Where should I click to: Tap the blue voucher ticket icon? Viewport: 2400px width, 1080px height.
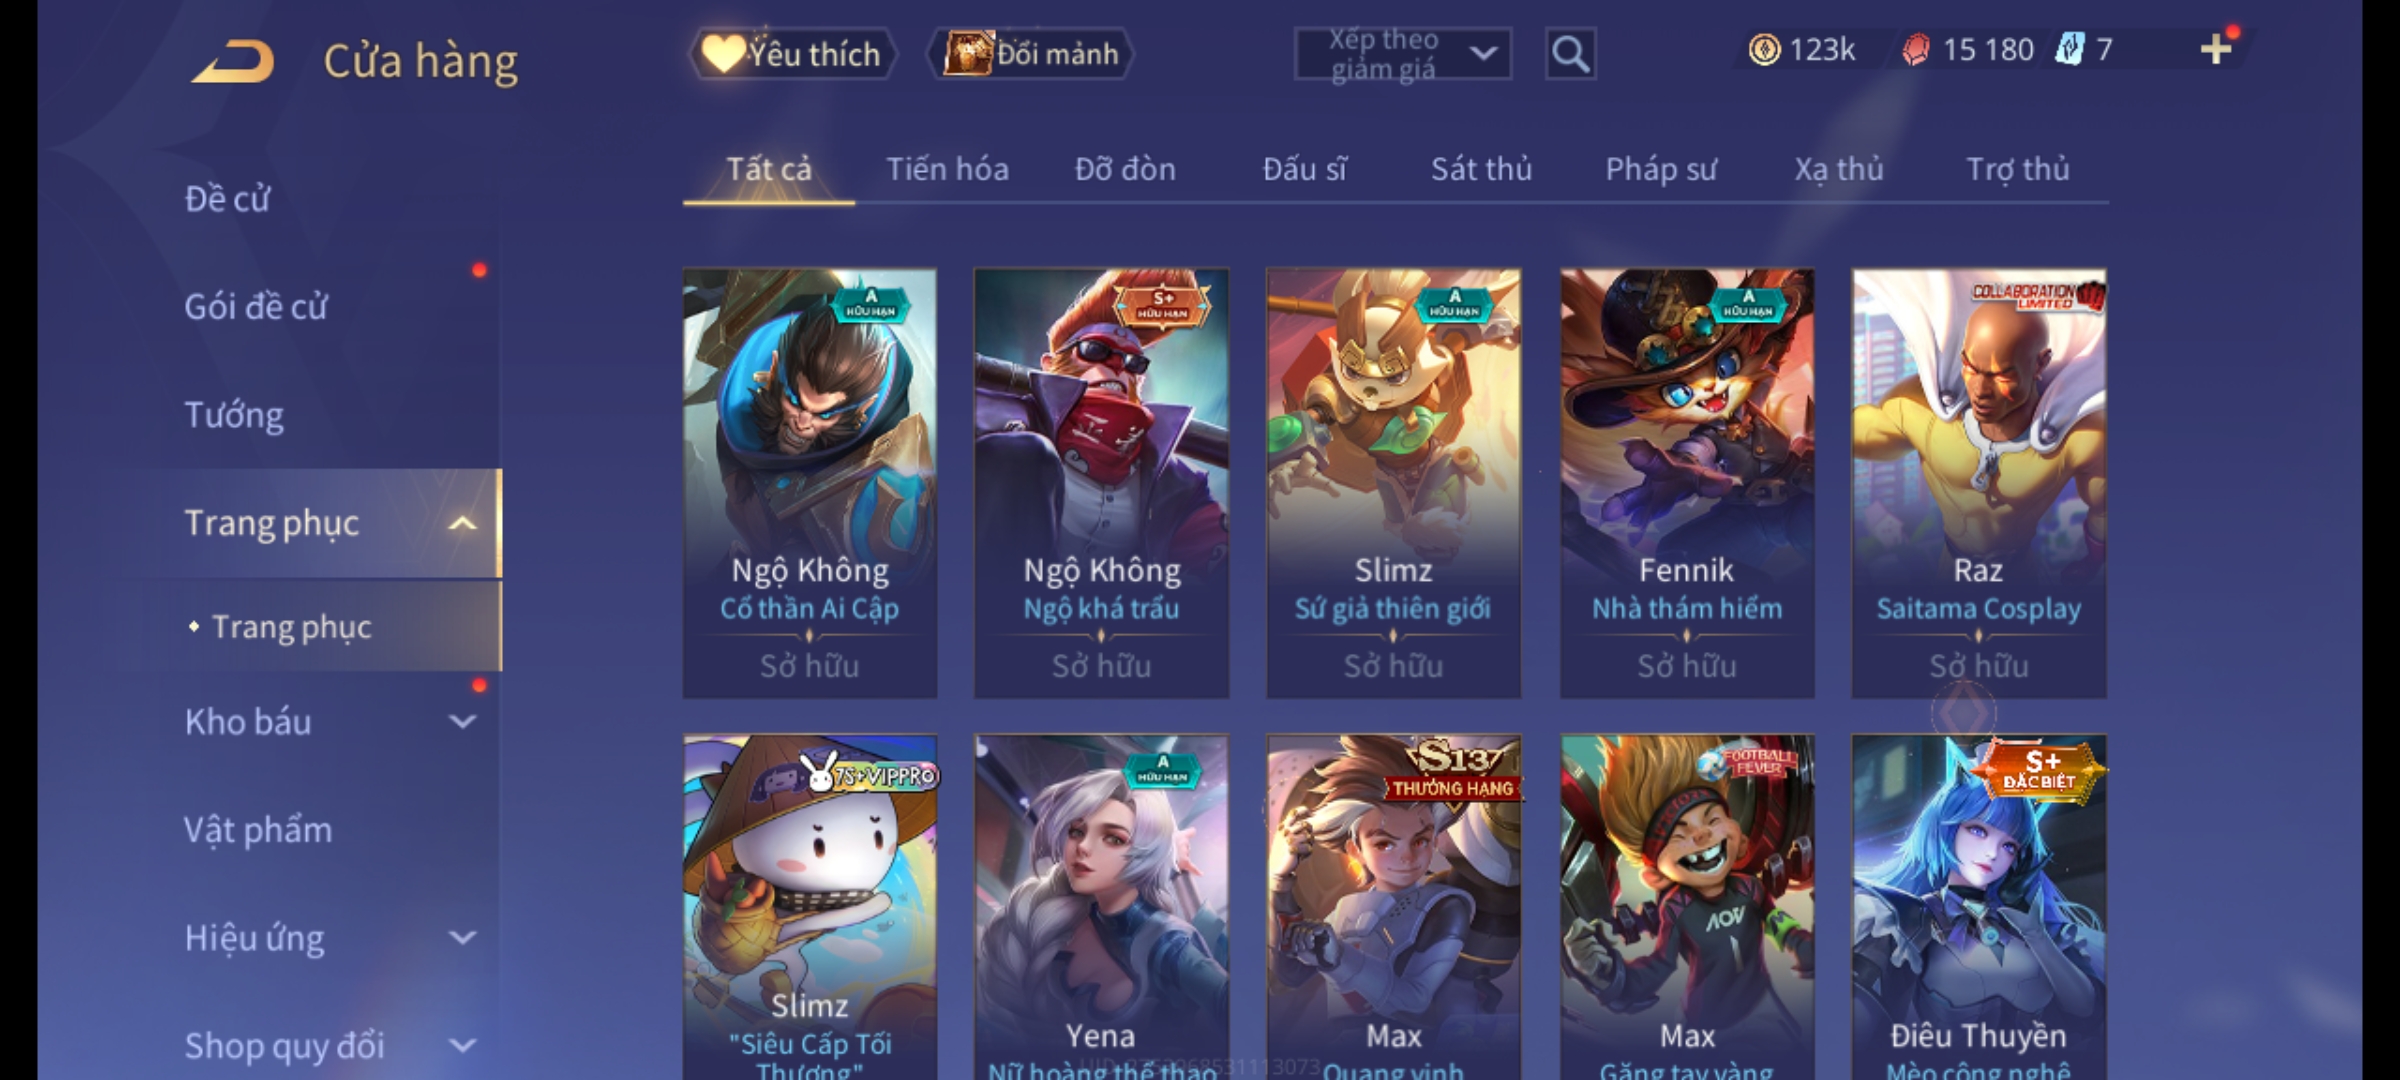click(x=2069, y=49)
